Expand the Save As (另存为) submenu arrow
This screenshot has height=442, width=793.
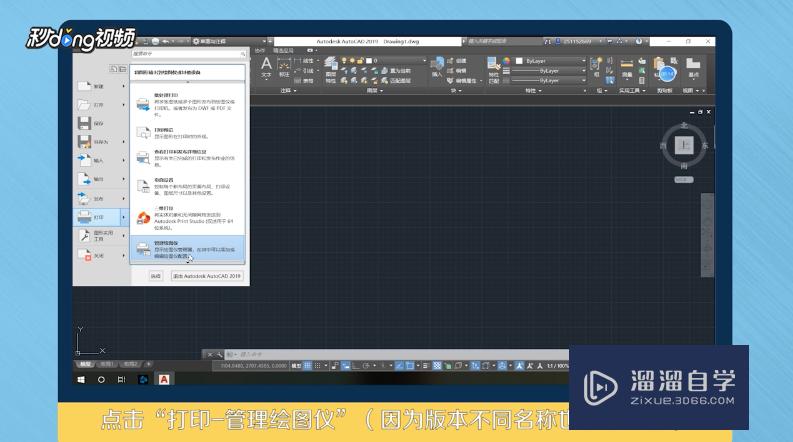[x=123, y=142]
